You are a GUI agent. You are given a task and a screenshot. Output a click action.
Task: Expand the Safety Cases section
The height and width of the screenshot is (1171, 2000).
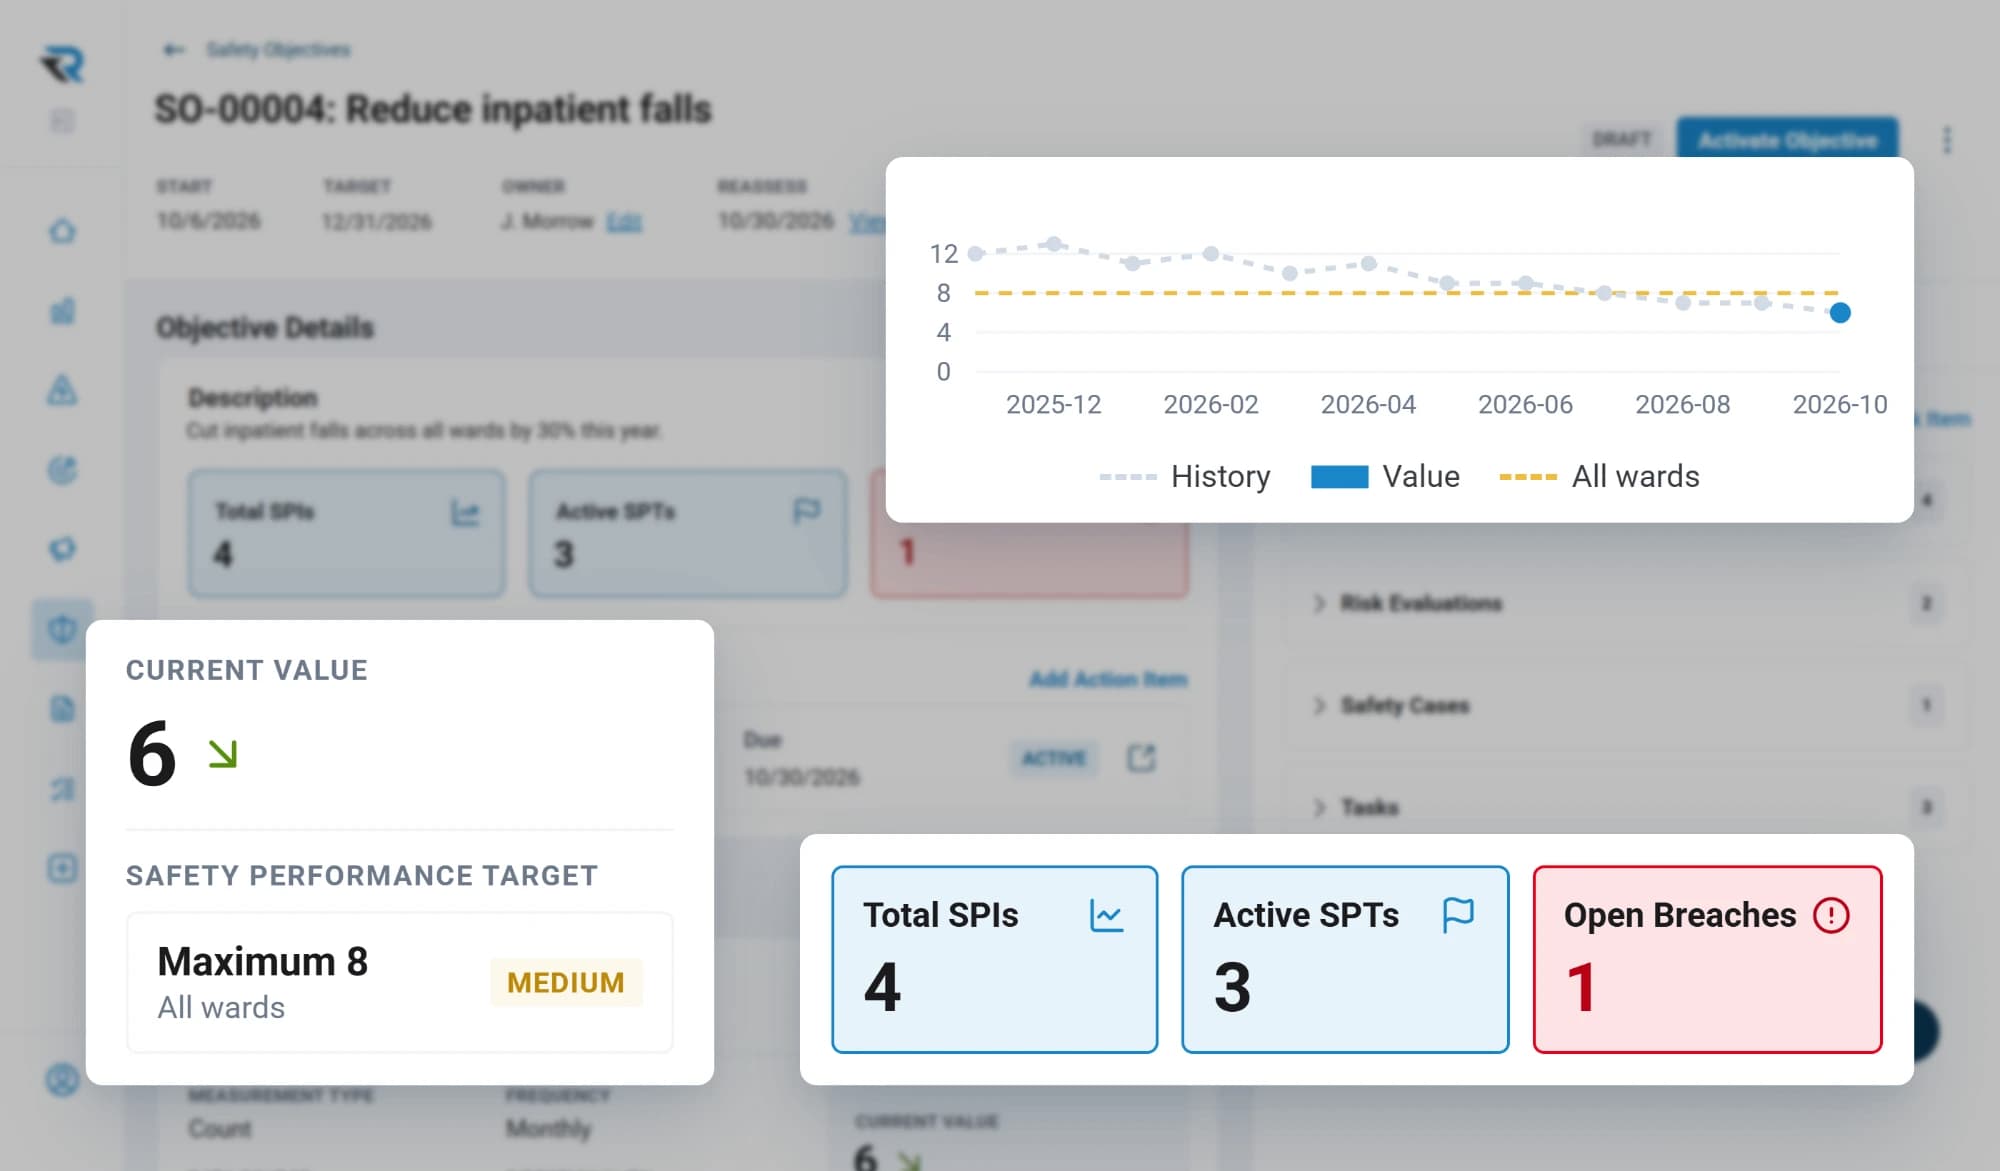pos(1625,705)
